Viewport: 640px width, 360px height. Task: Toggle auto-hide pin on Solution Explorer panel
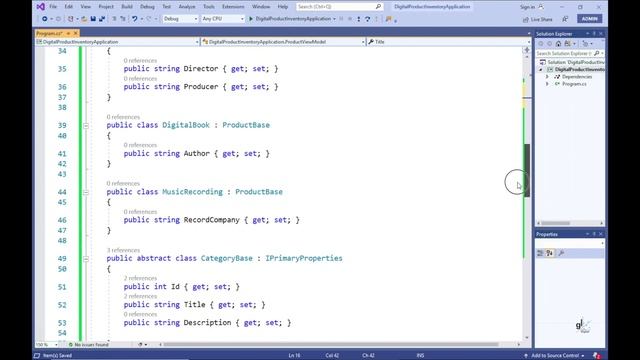(594, 33)
